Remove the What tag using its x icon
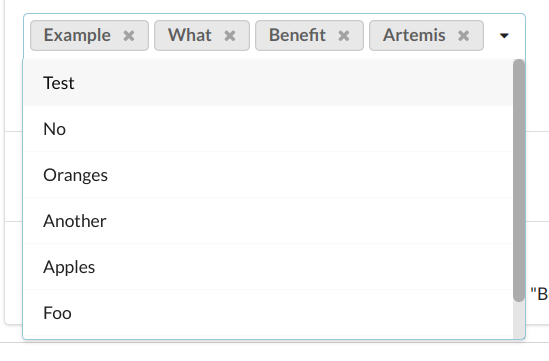This screenshot has width=549, height=361. (230, 36)
